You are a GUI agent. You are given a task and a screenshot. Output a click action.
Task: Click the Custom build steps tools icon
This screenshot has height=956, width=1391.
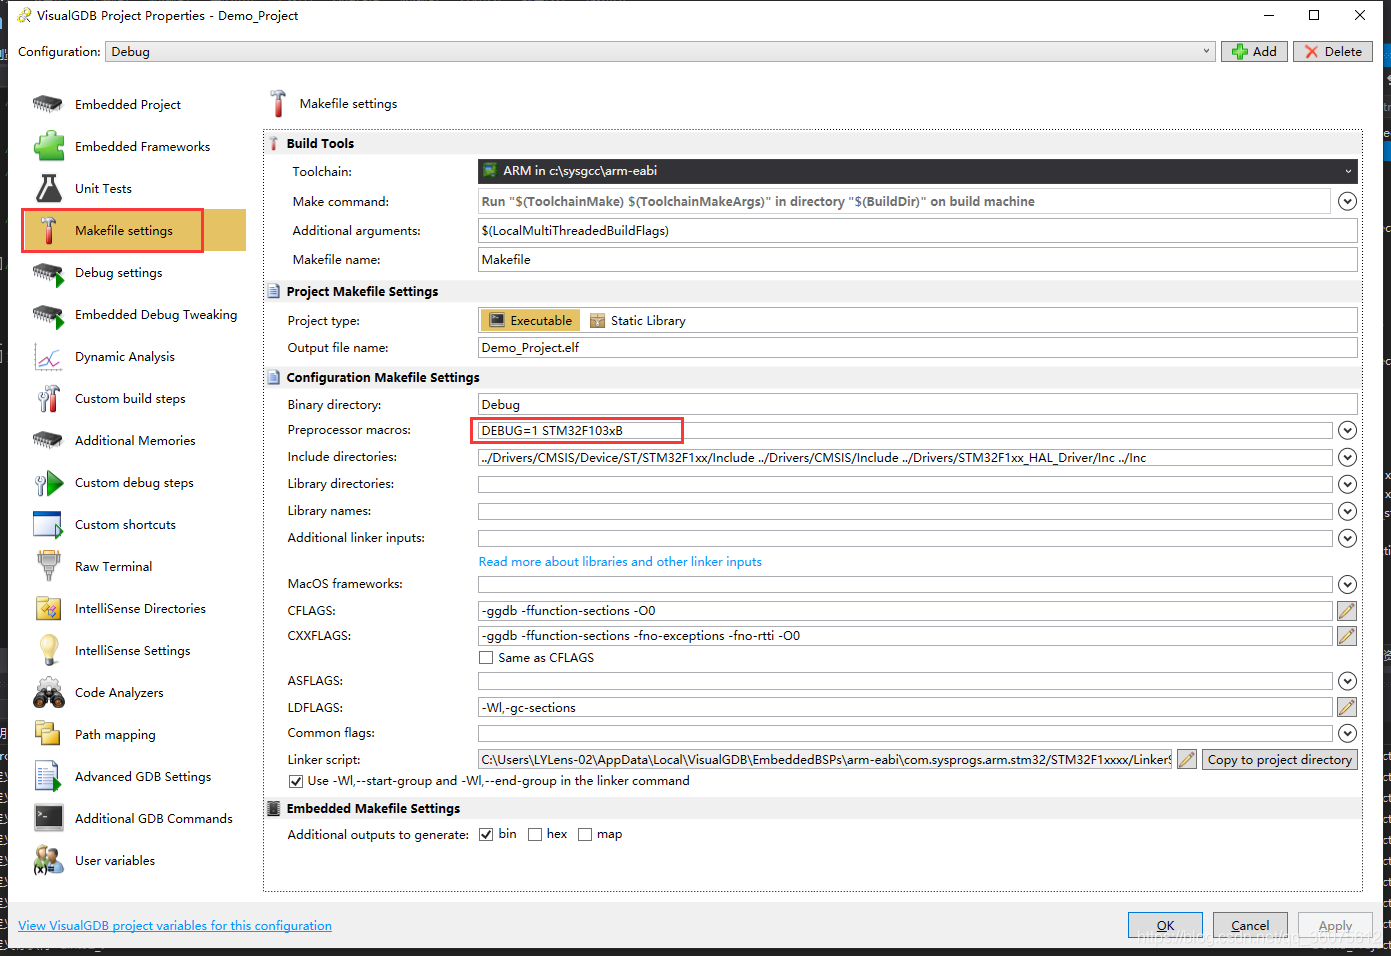coord(48,398)
